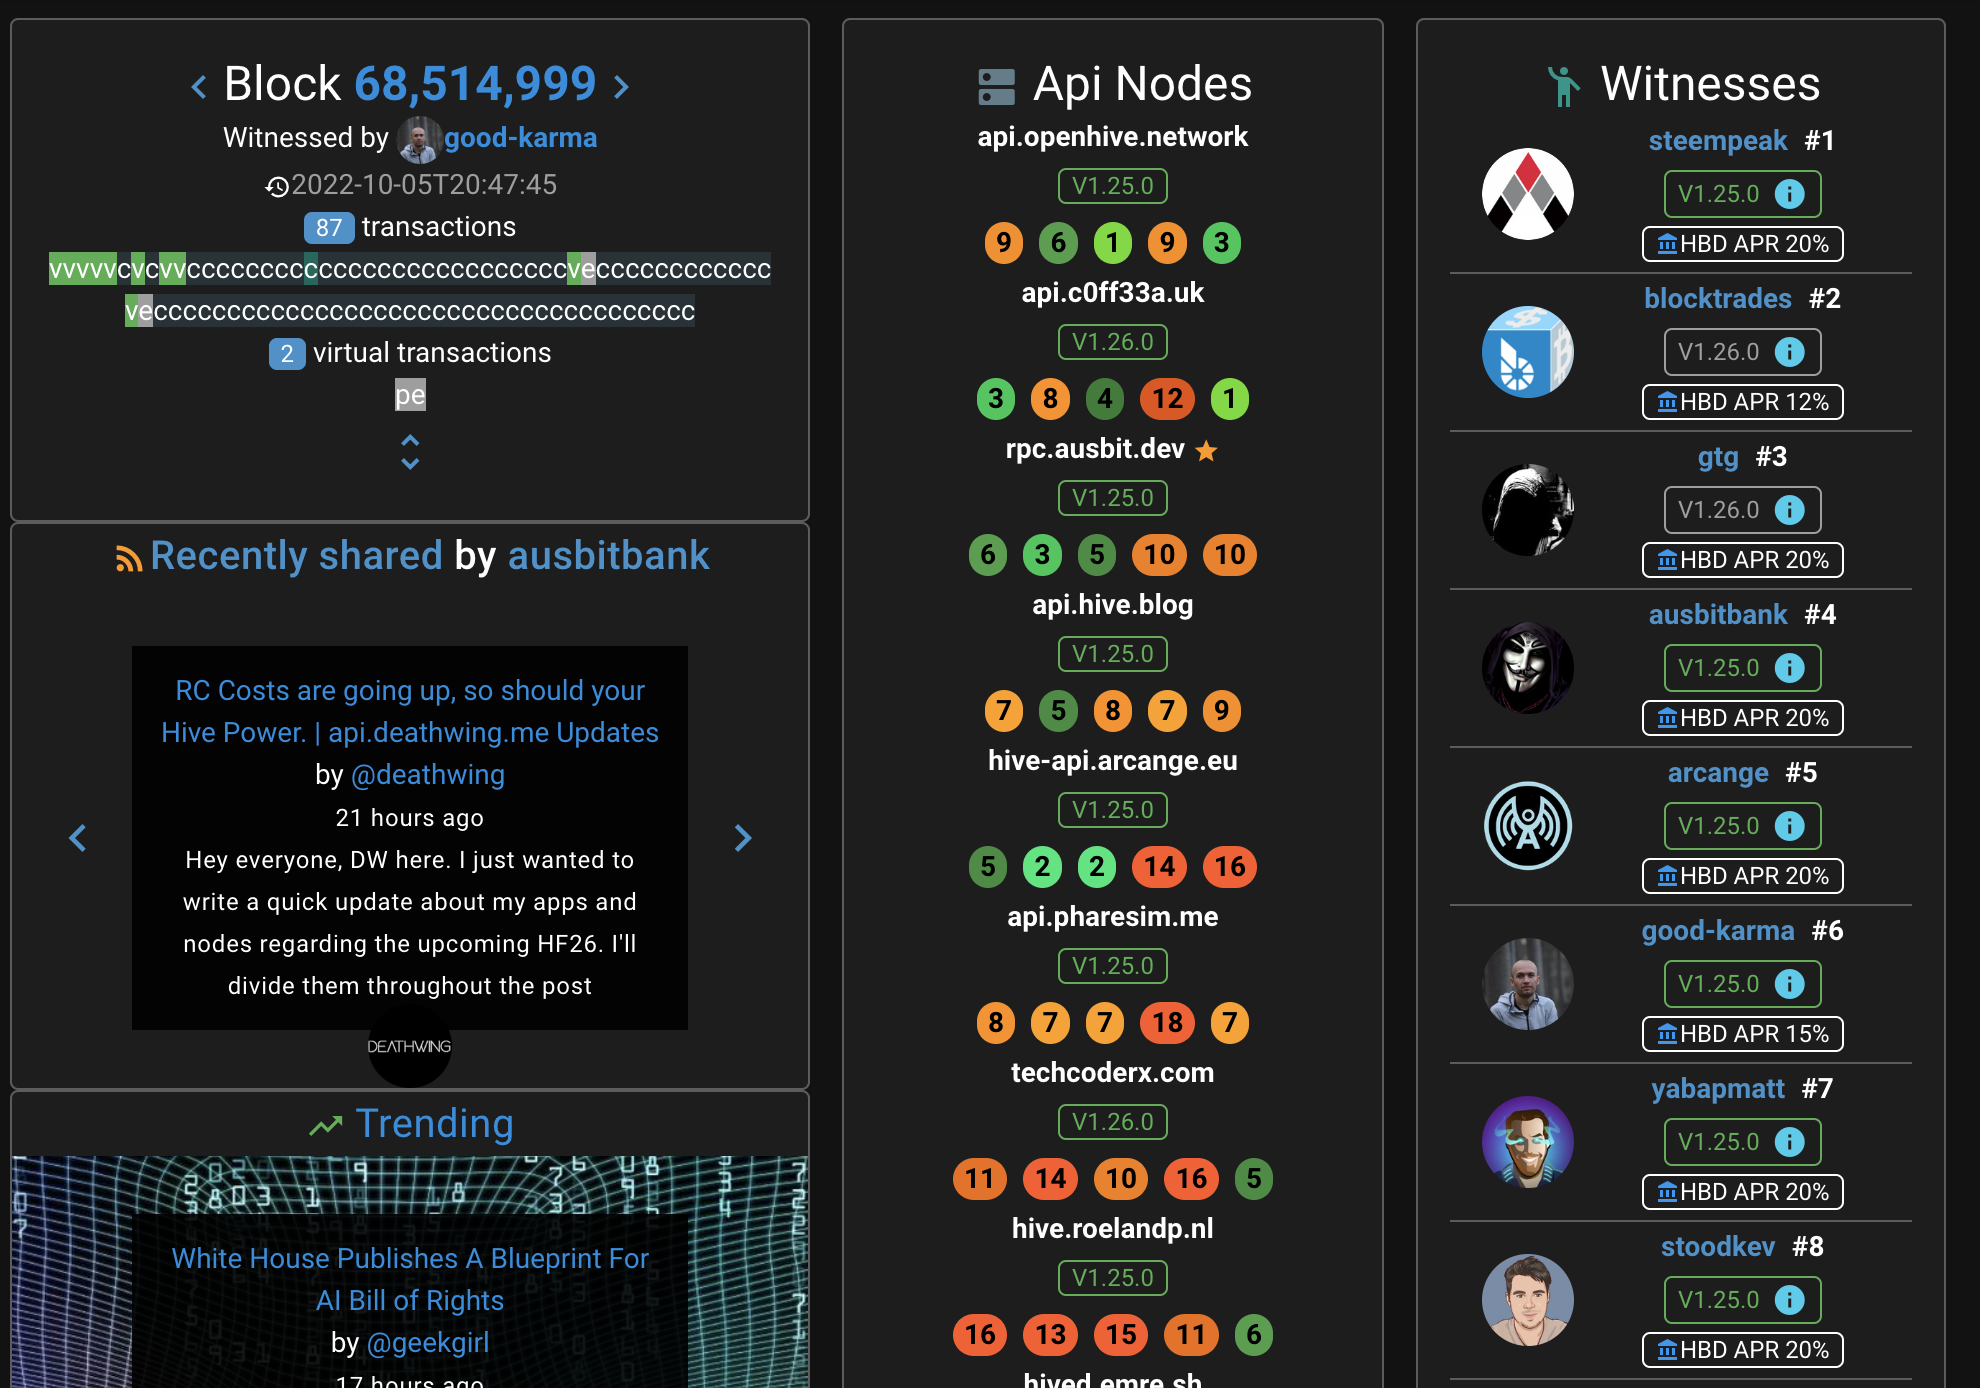Open blocktrades witness profile
Image resolution: width=1980 pixels, height=1388 pixels.
pyautogui.click(x=1718, y=299)
